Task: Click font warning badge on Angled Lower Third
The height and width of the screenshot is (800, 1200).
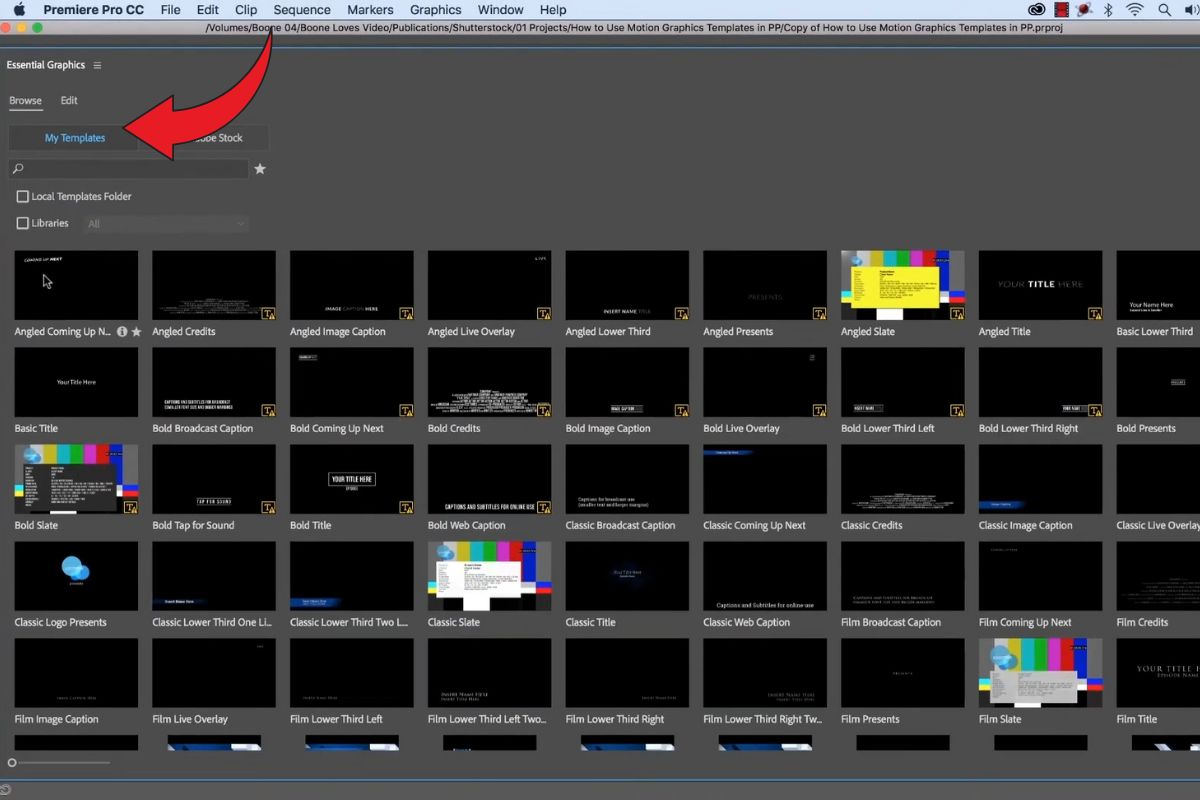Action: (682, 313)
